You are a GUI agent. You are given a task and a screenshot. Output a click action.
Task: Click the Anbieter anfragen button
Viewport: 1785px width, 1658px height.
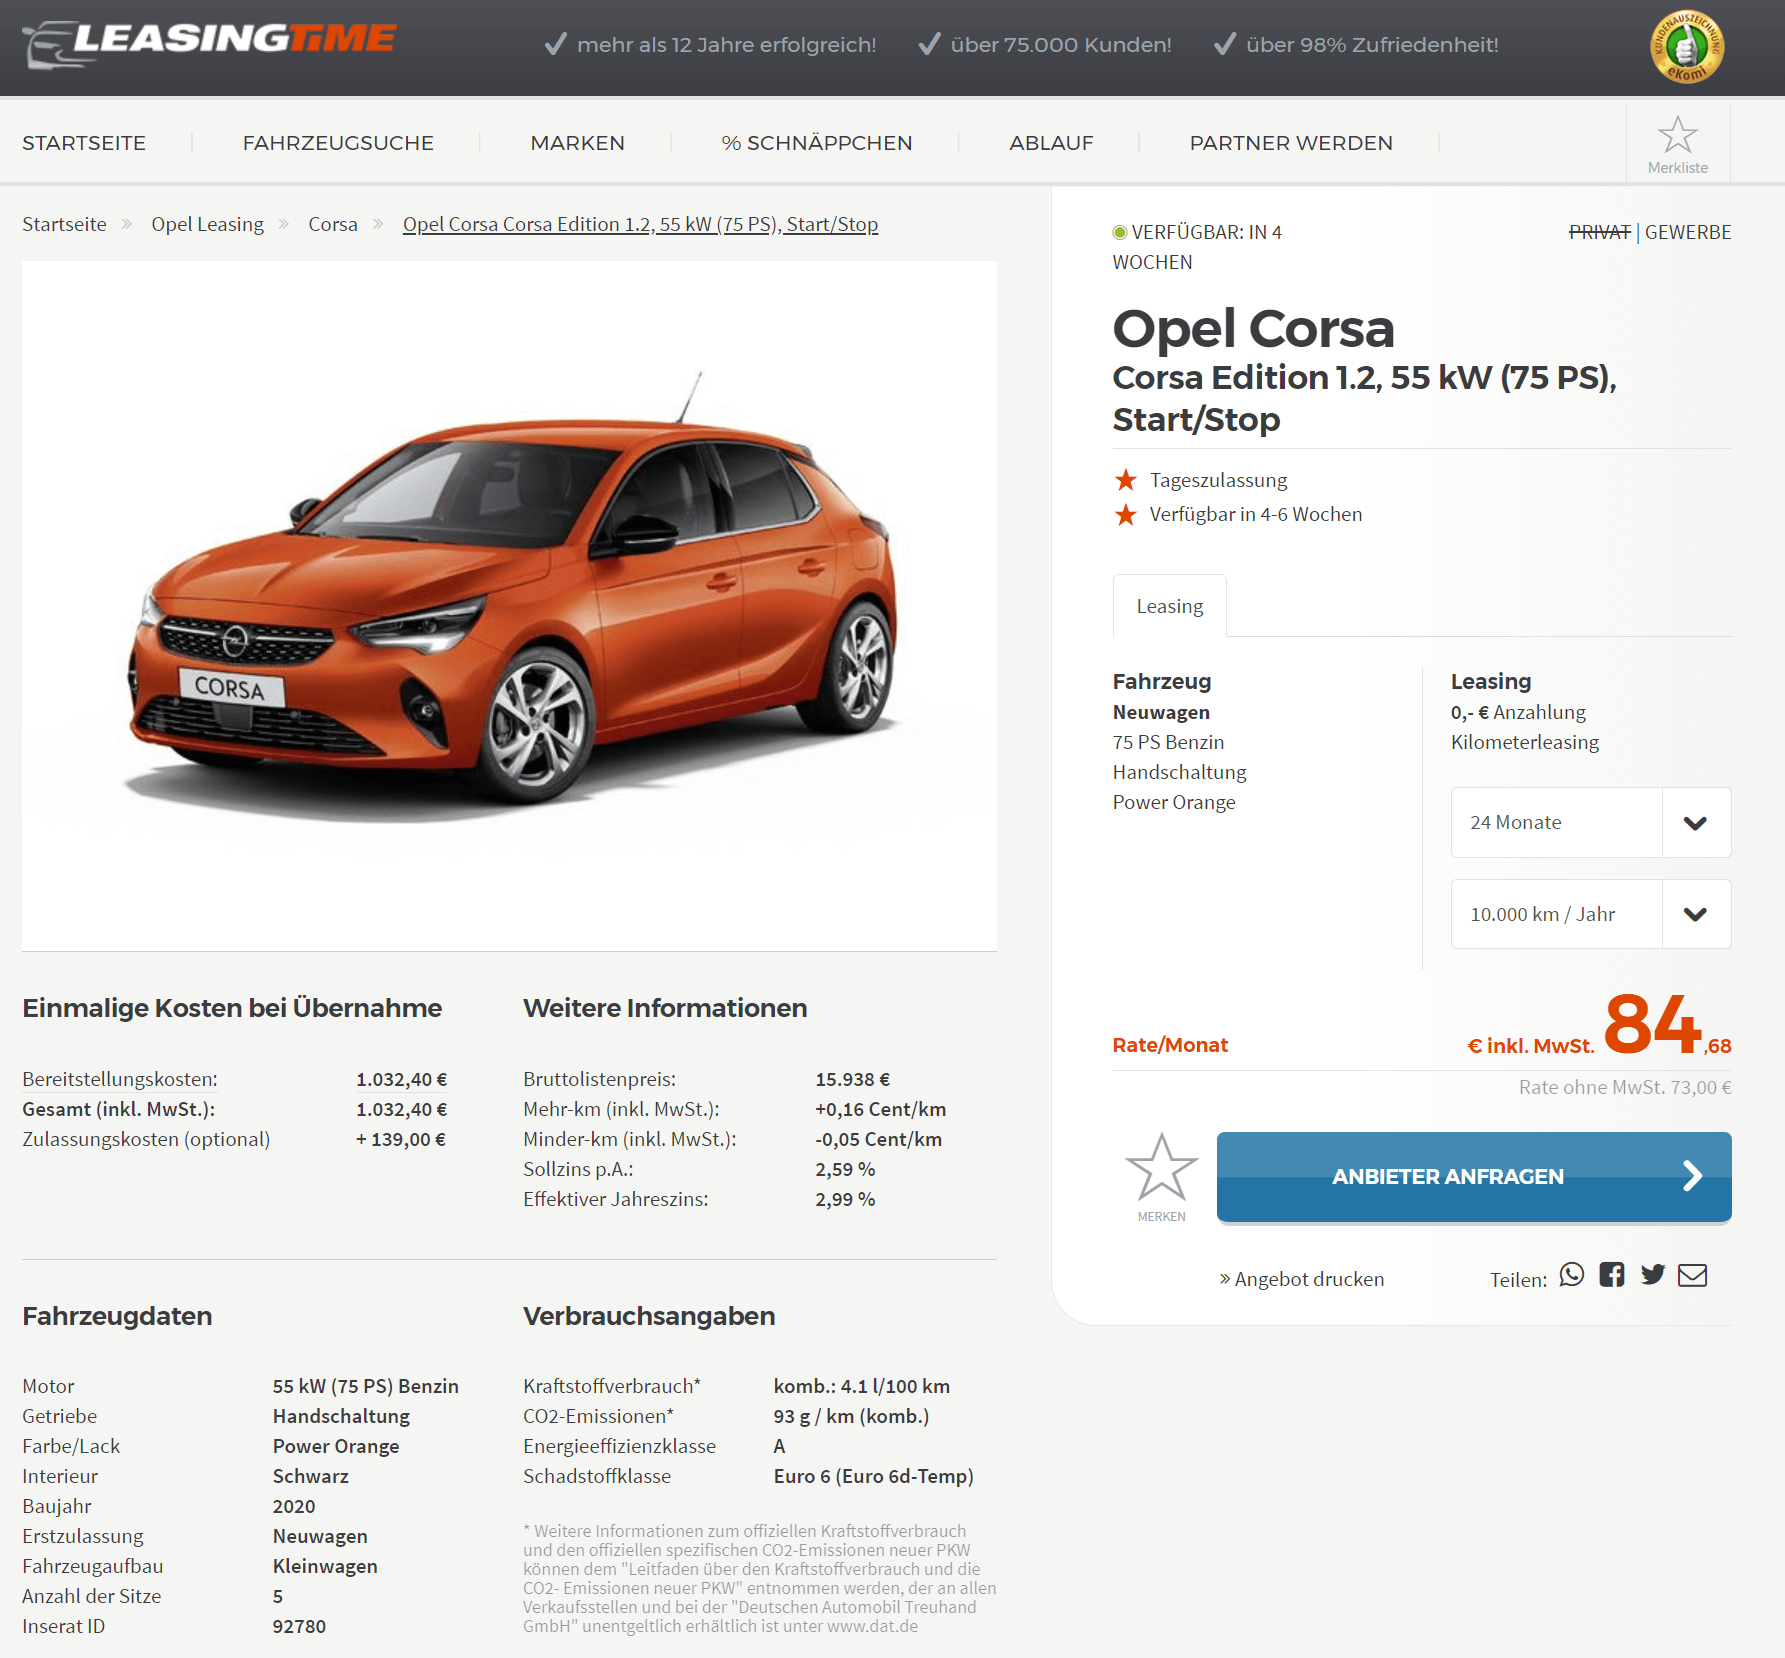point(1474,1176)
